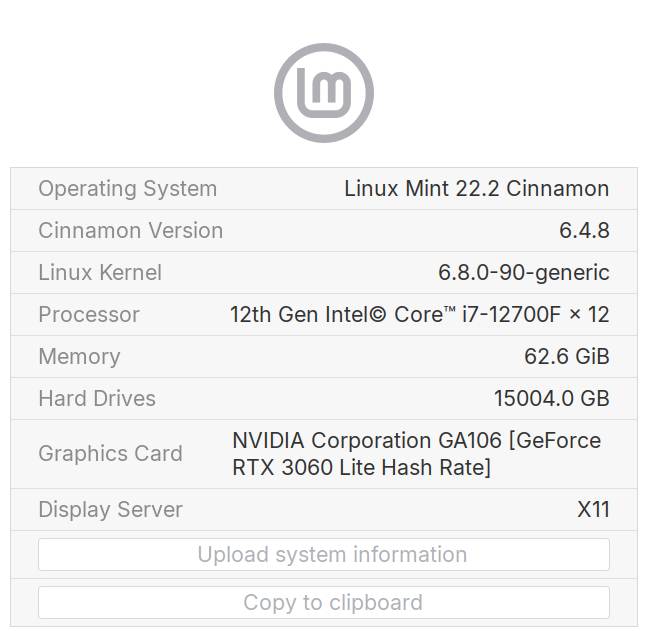Select the Display Server label
The height and width of the screenshot is (639, 672).
(x=110, y=509)
